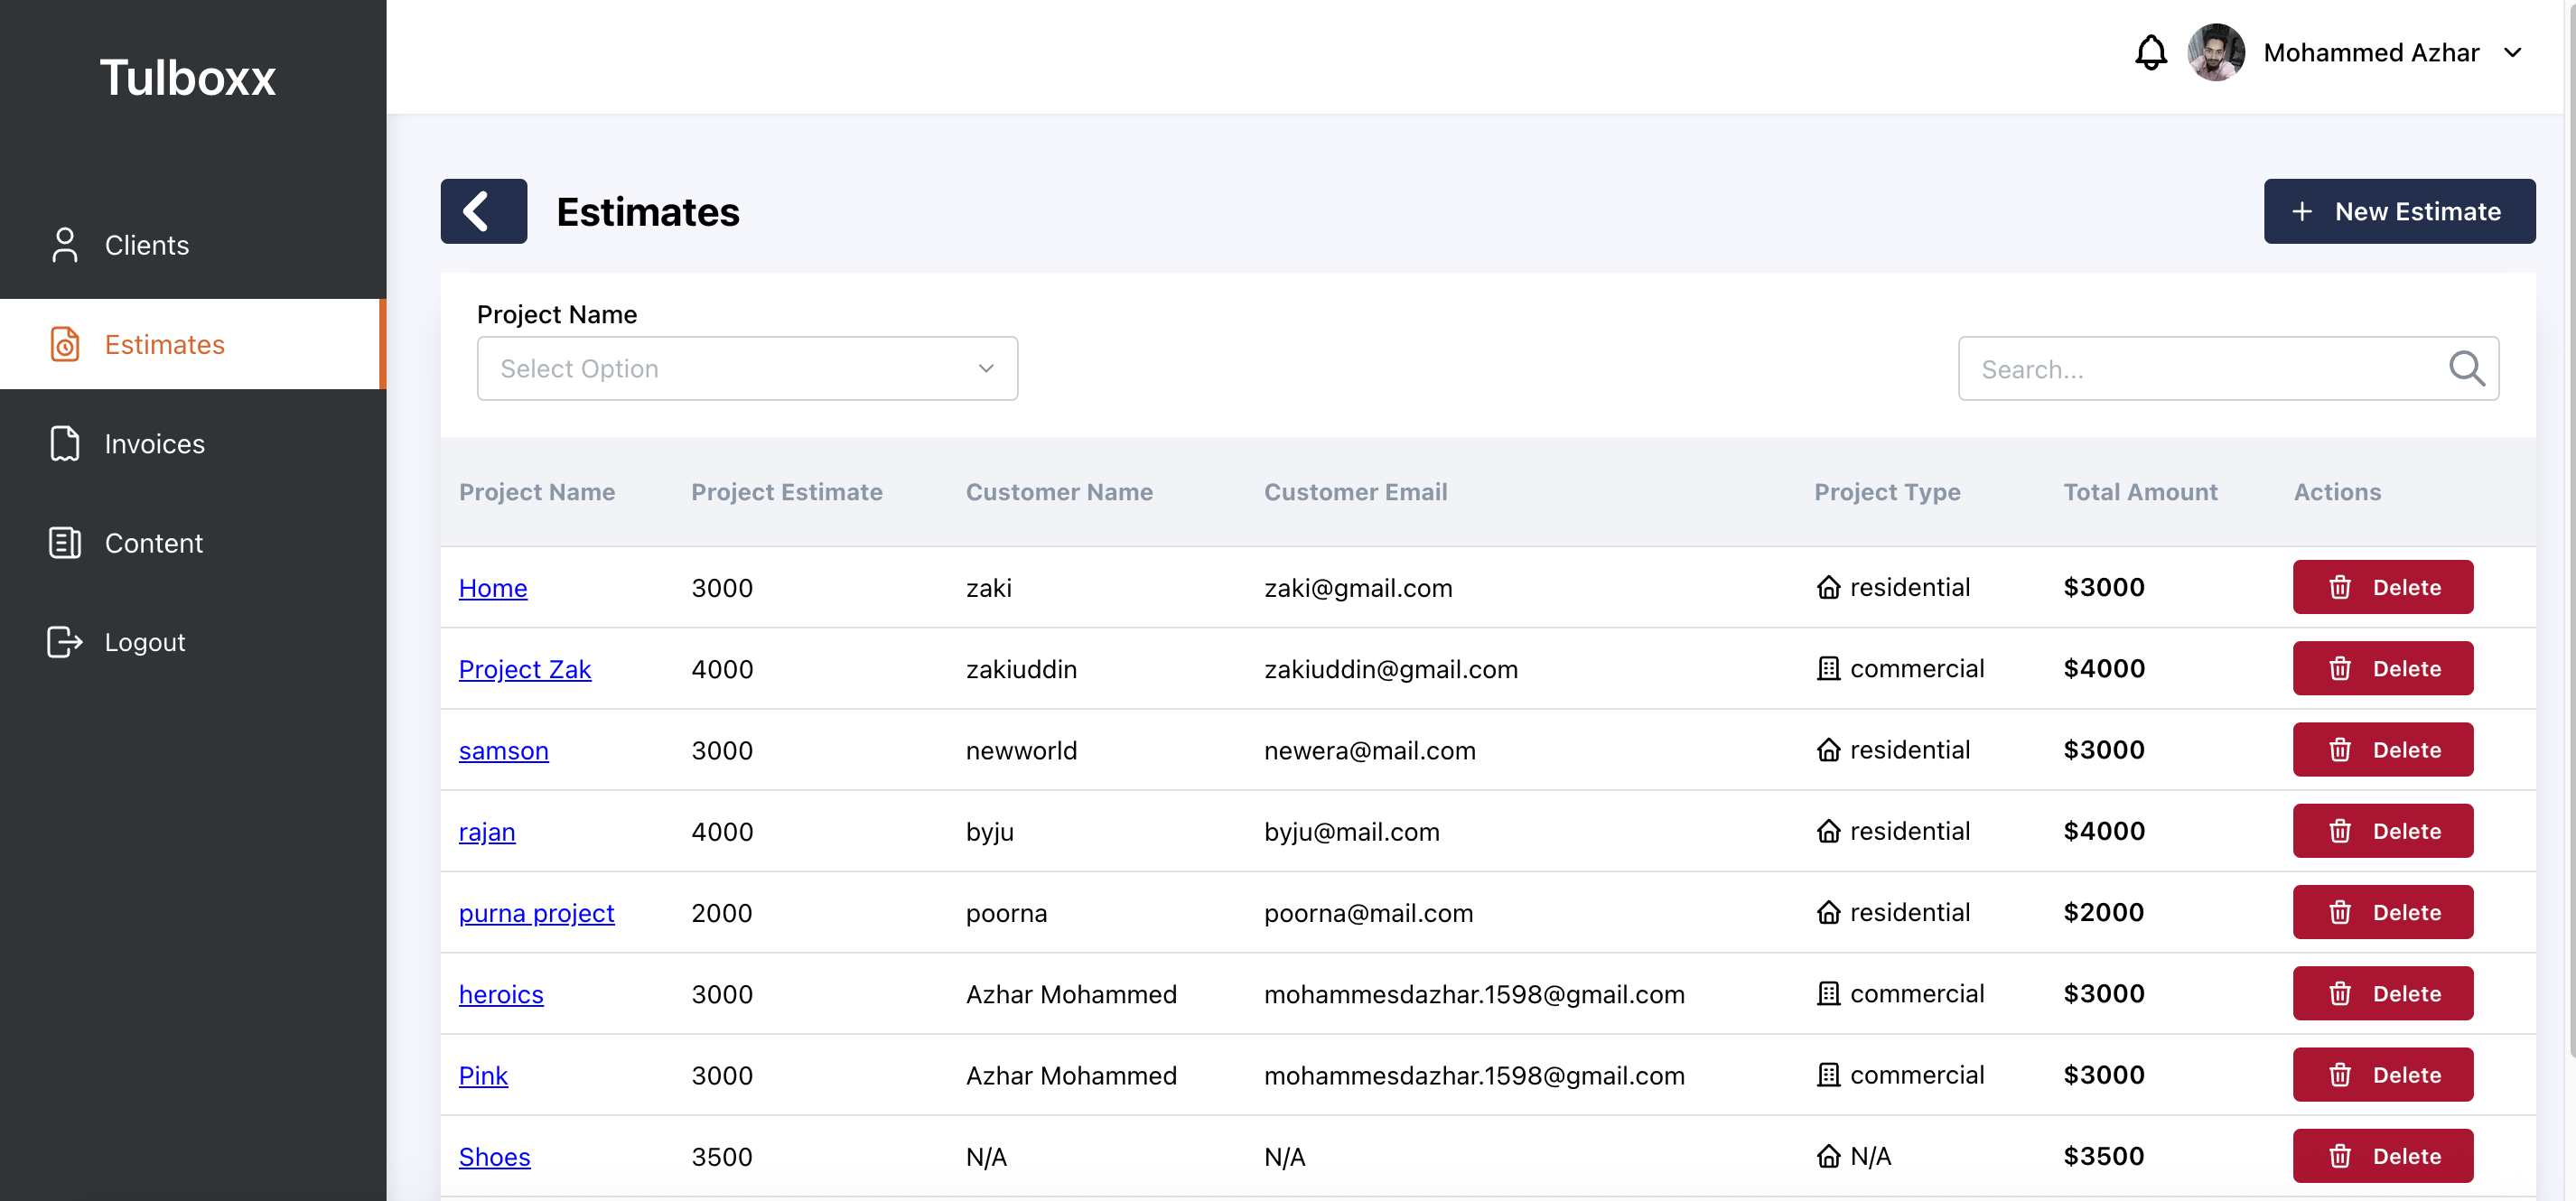
Task: Click the Content newspaper icon
Action: (x=65, y=543)
